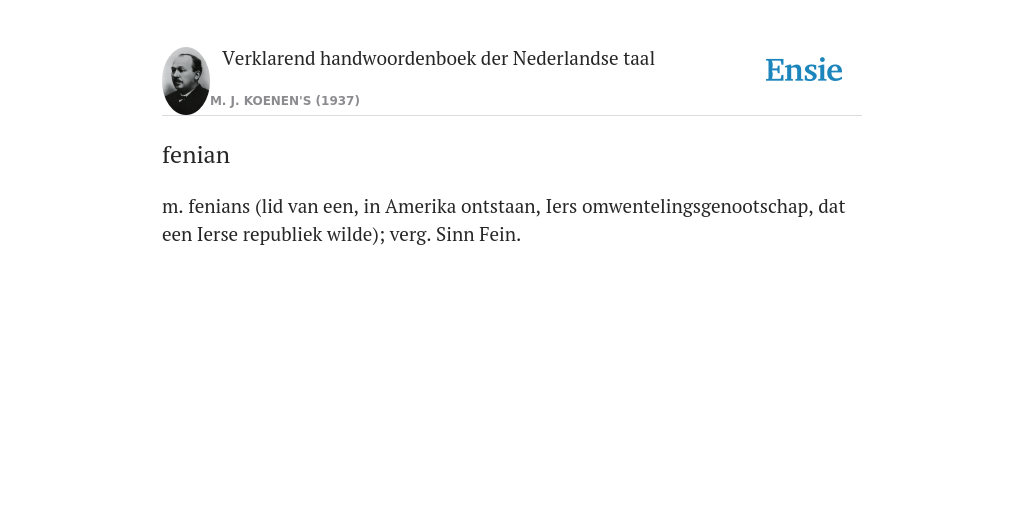Select the M. J. KOENEN'S author label
The height and width of the screenshot is (512, 1024).
261,101
